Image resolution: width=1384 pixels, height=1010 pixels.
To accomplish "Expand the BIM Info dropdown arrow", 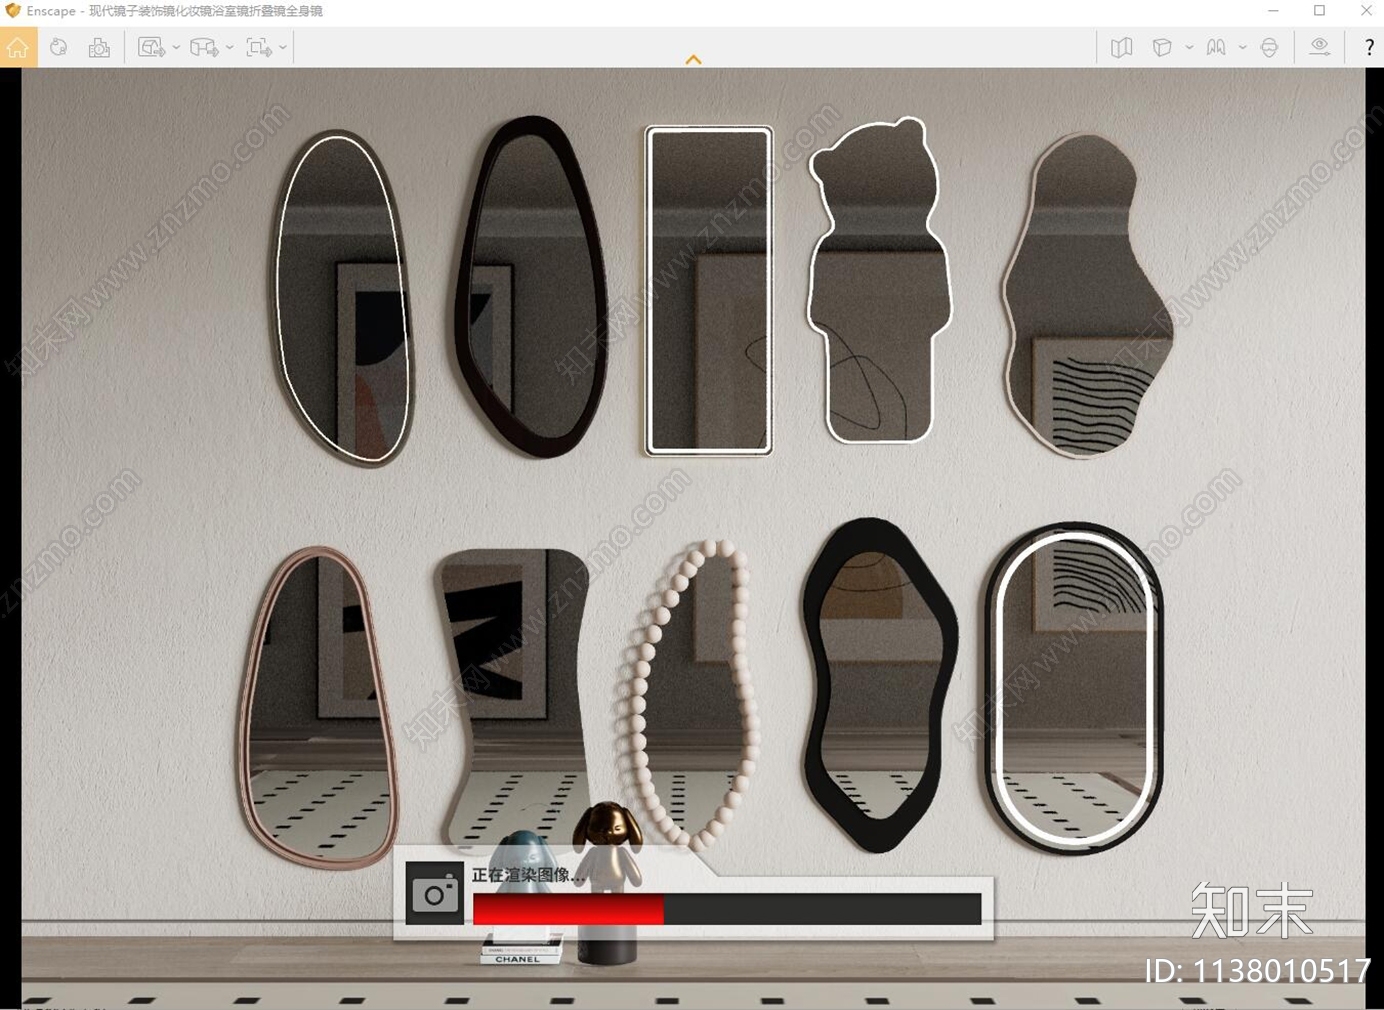I will point(1243,47).
